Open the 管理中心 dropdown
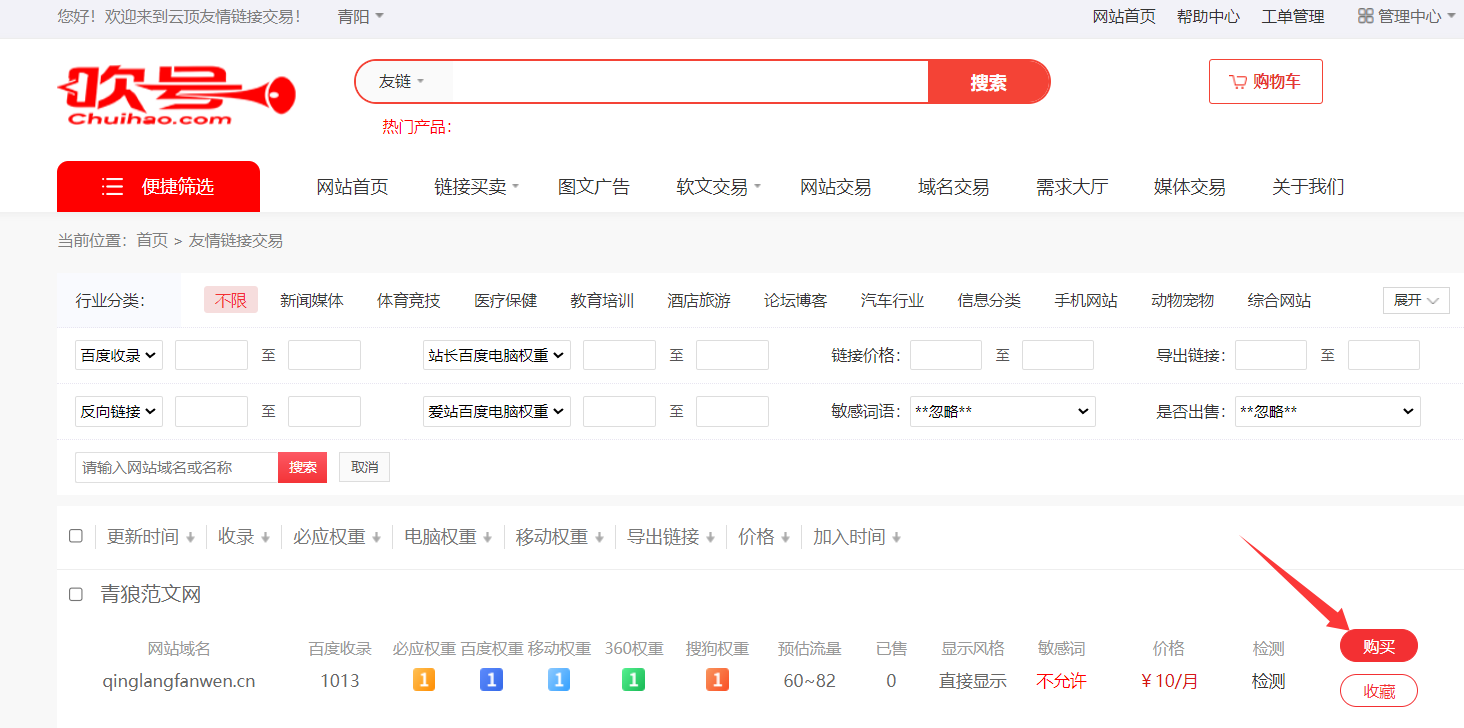The image size is (1464, 728). [x=1406, y=16]
